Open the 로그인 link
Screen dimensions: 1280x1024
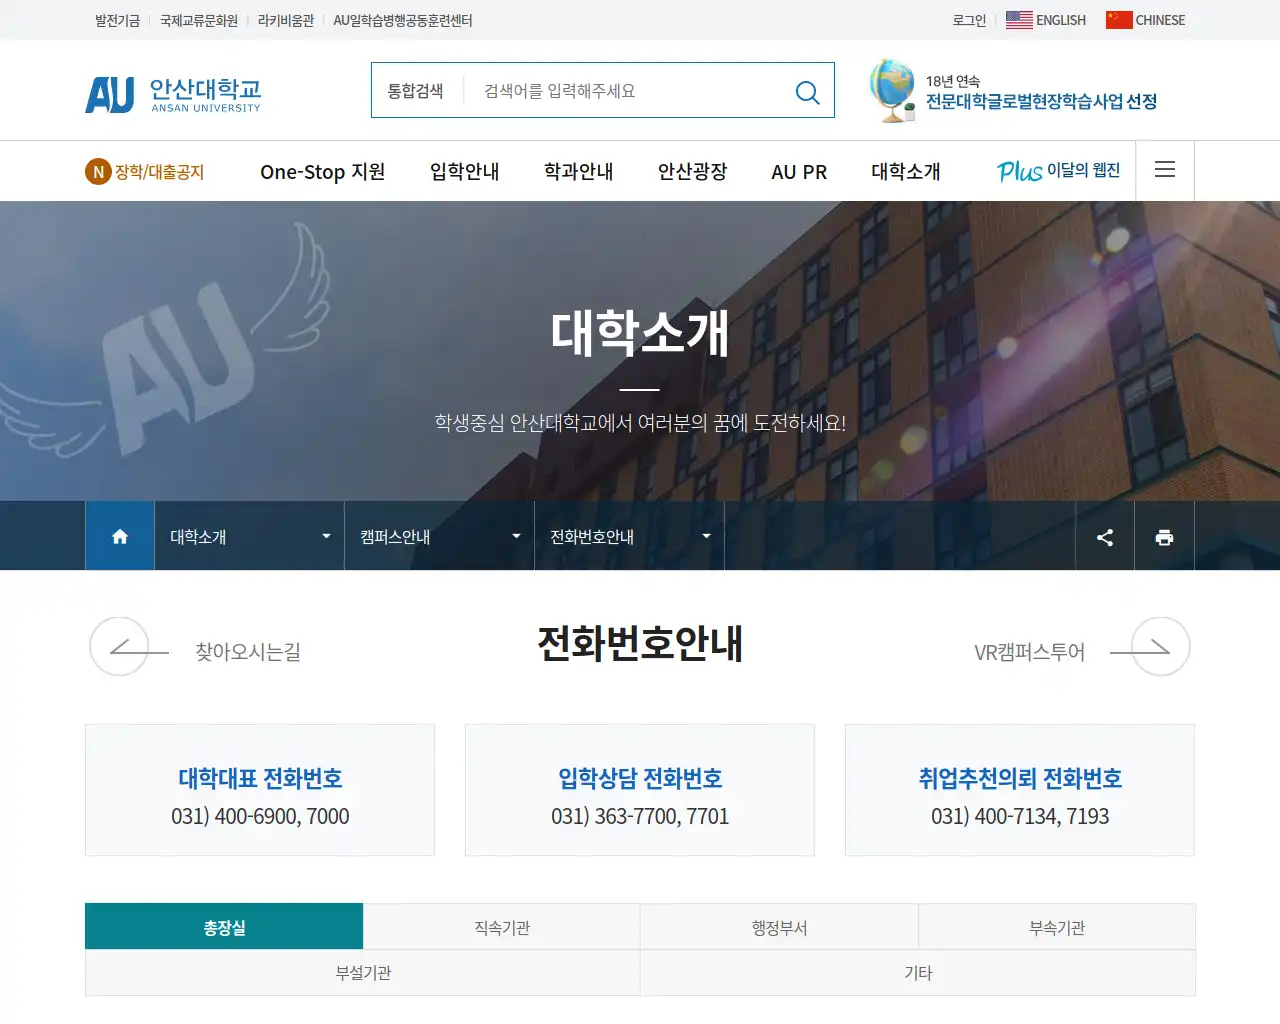(967, 20)
